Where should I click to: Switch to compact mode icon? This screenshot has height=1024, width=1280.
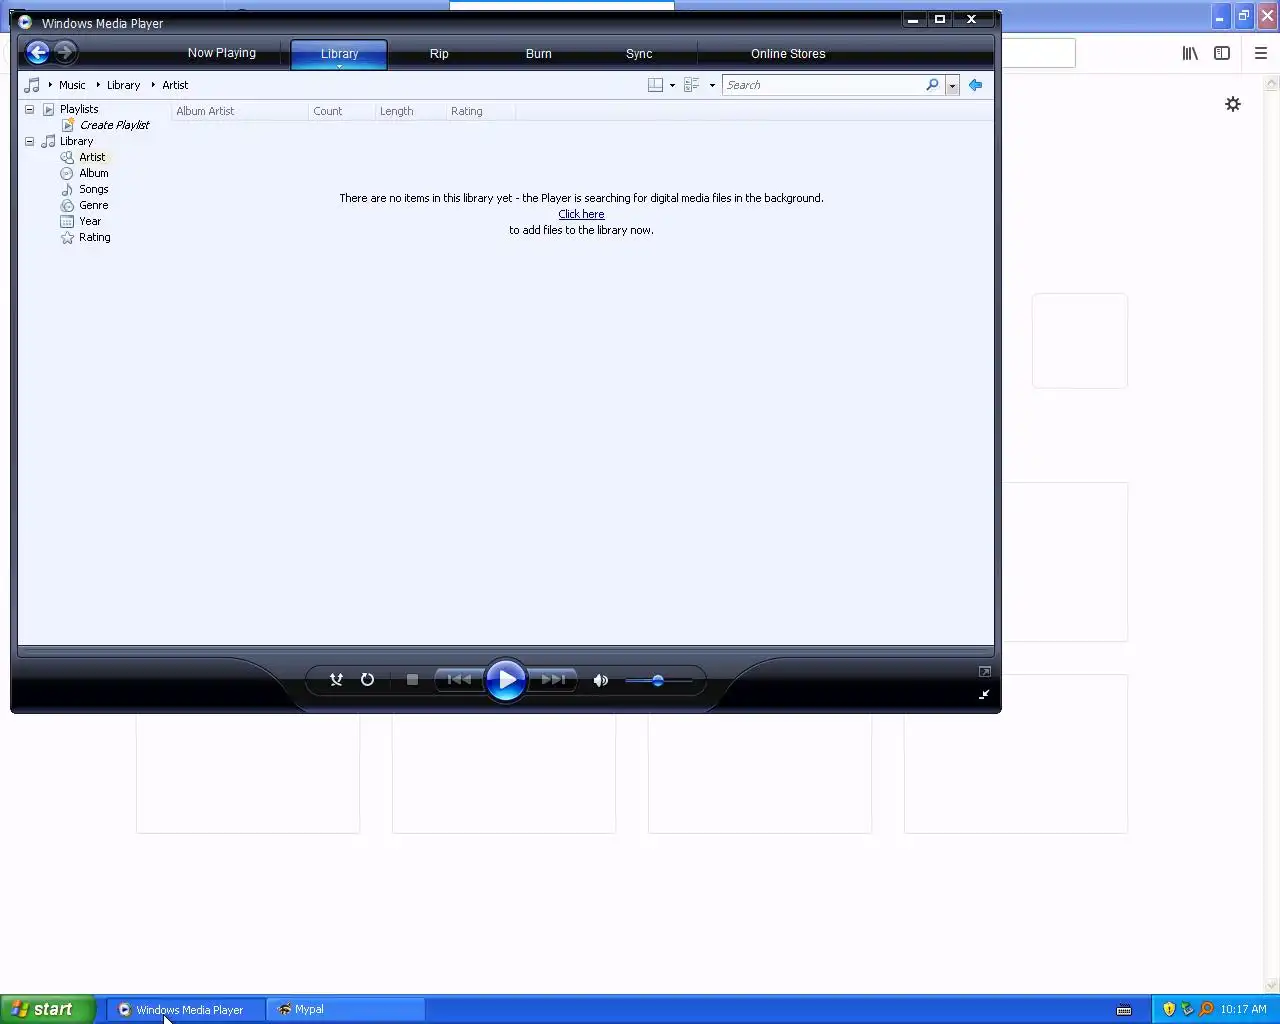coord(984,694)
